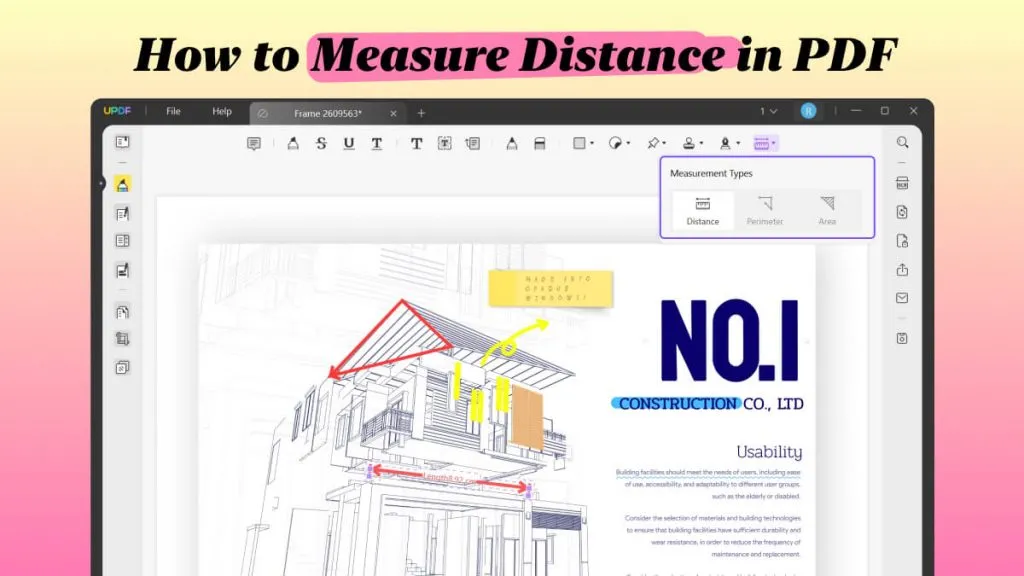Choose Perimeter measurement type
This screenshot has height=576, width=1024.
coord(765,212)
